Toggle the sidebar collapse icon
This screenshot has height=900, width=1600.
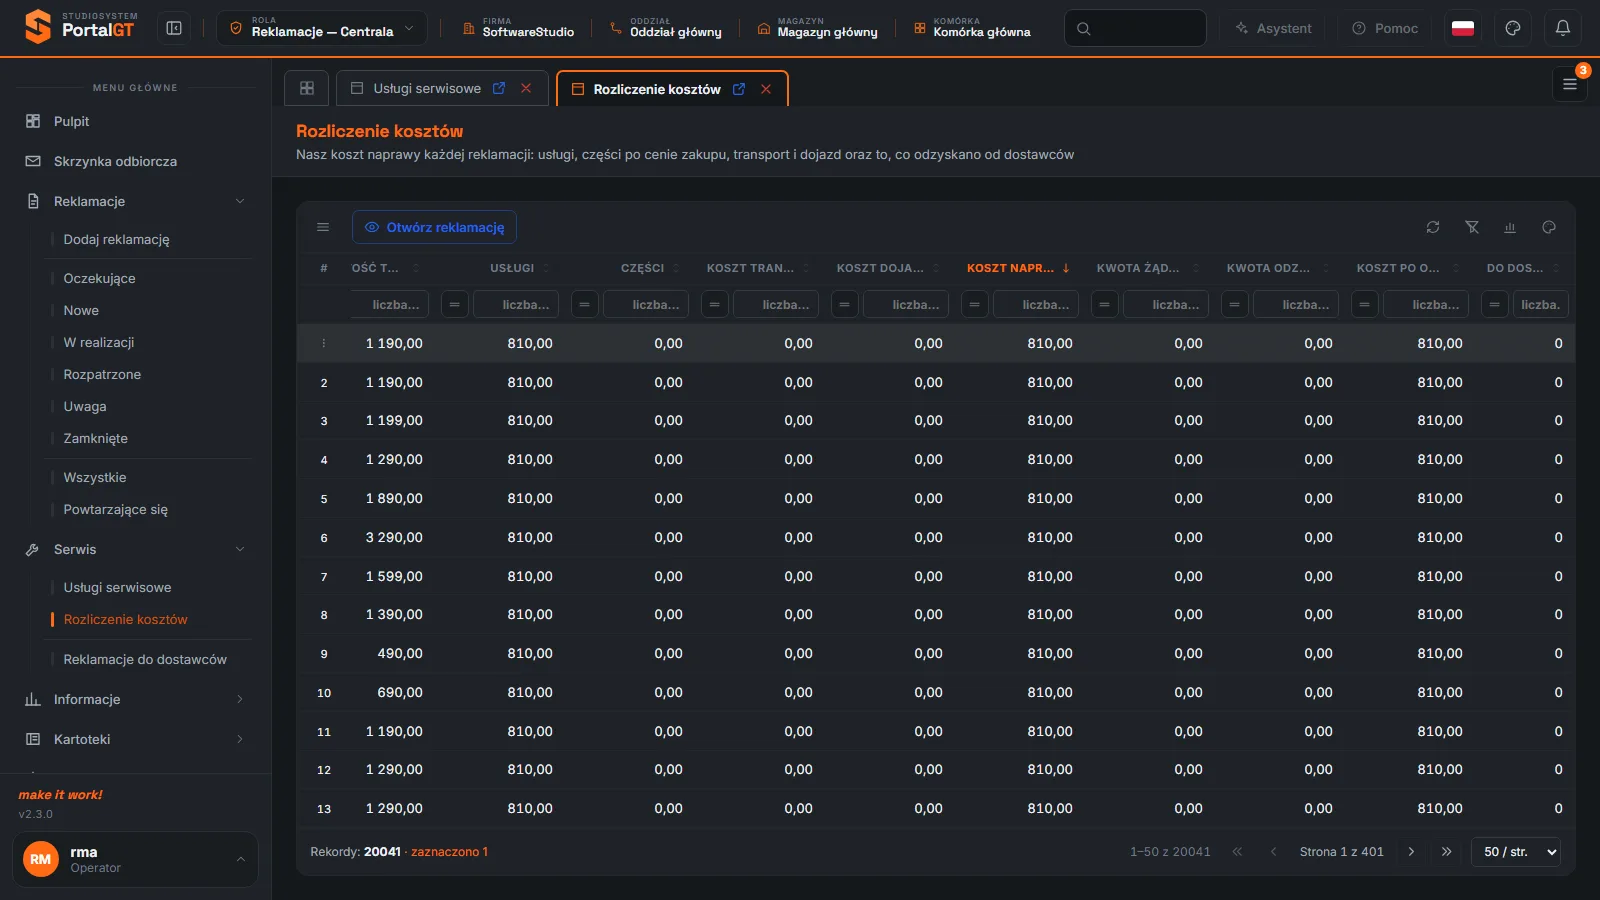(x=174, y=28)
